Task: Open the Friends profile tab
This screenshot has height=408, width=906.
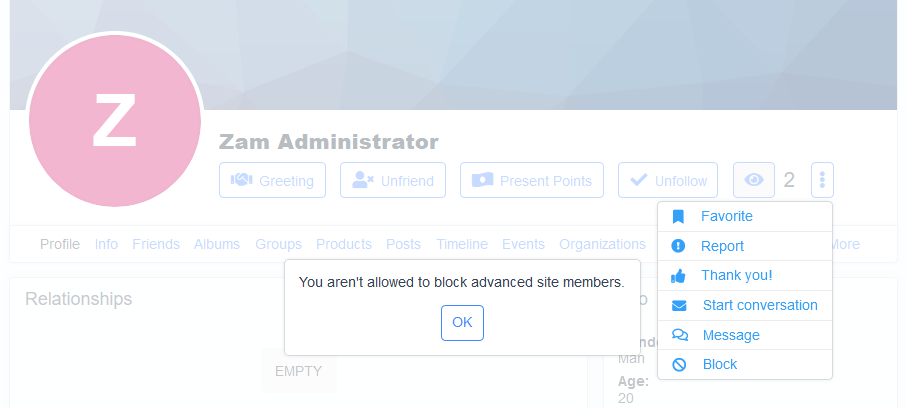Action: click(156, 244)
